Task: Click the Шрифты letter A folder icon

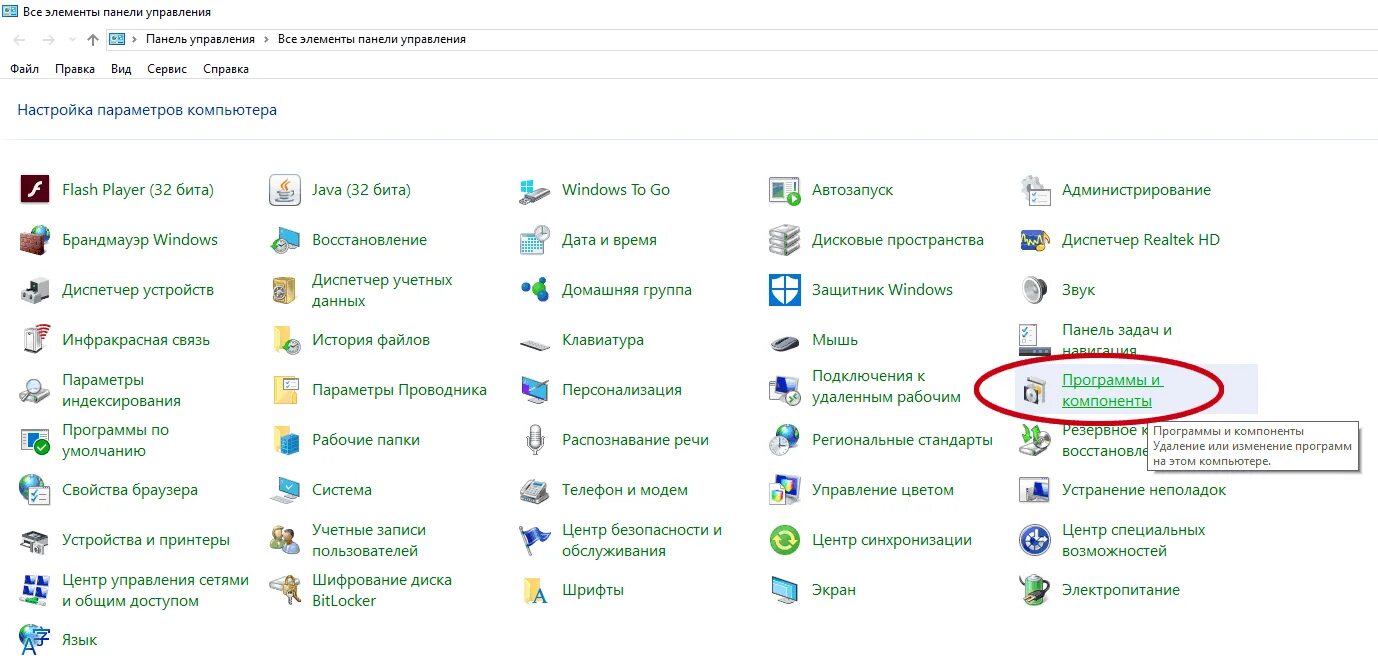Action: 537,590
